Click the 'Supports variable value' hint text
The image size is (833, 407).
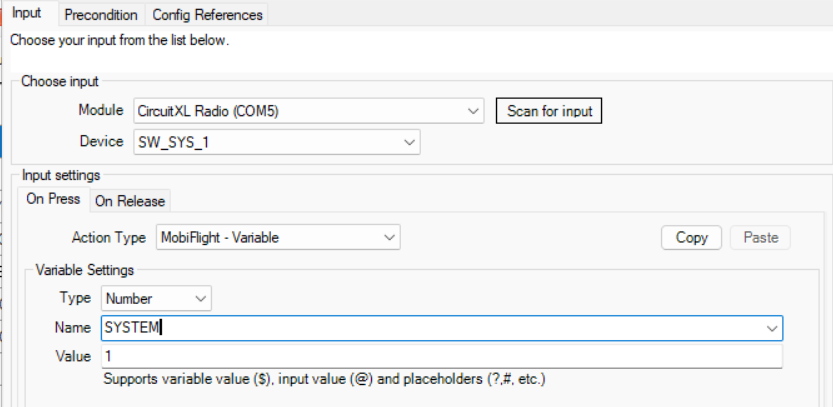[x=324, y=380]
